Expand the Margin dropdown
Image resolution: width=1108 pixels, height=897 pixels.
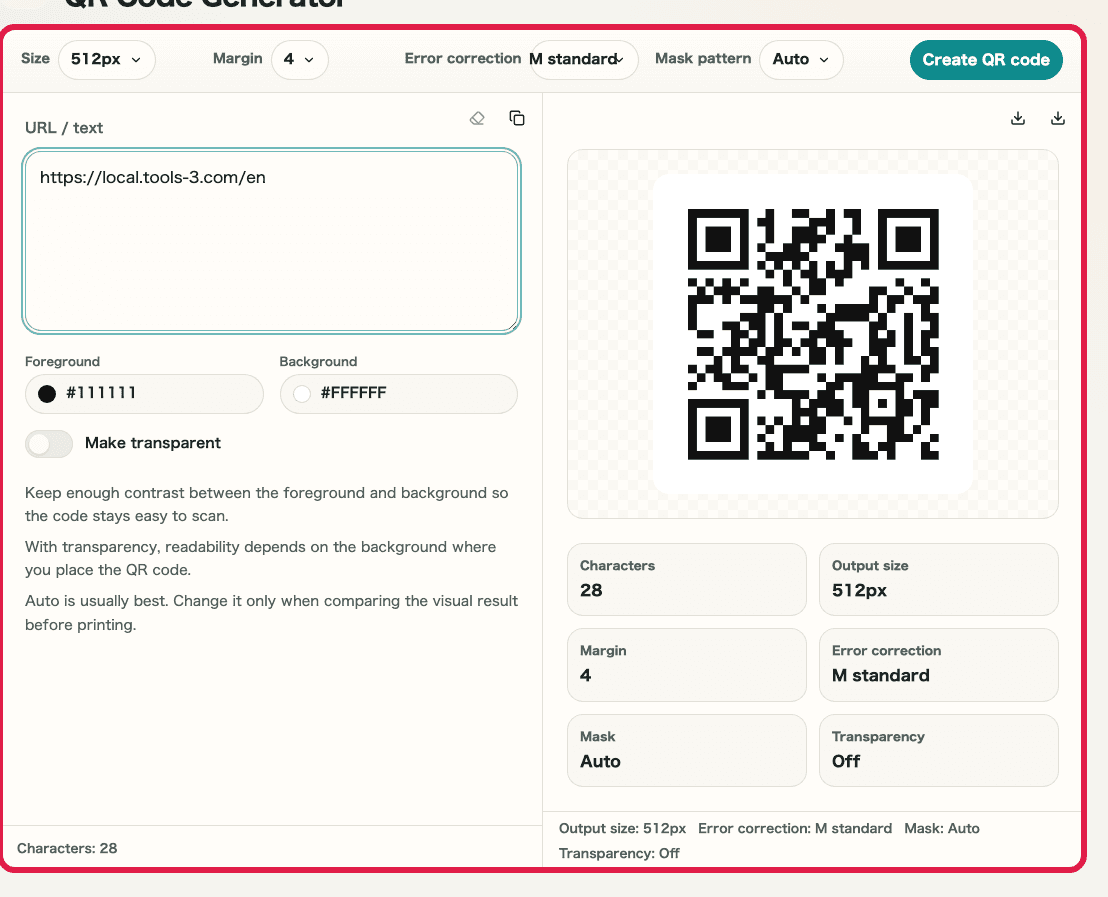pos(299,59)
